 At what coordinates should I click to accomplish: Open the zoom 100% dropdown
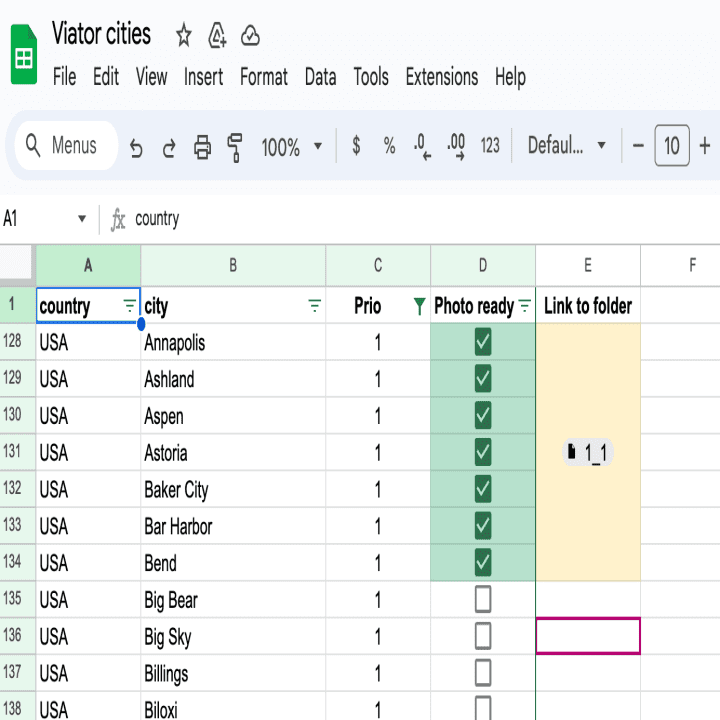291,147
